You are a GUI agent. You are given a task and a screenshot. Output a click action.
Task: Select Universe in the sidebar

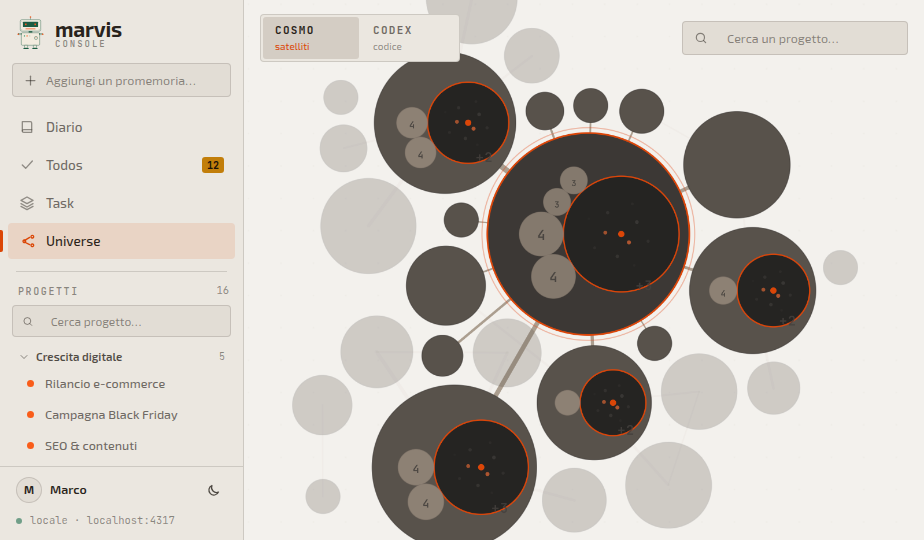(121, 241)
